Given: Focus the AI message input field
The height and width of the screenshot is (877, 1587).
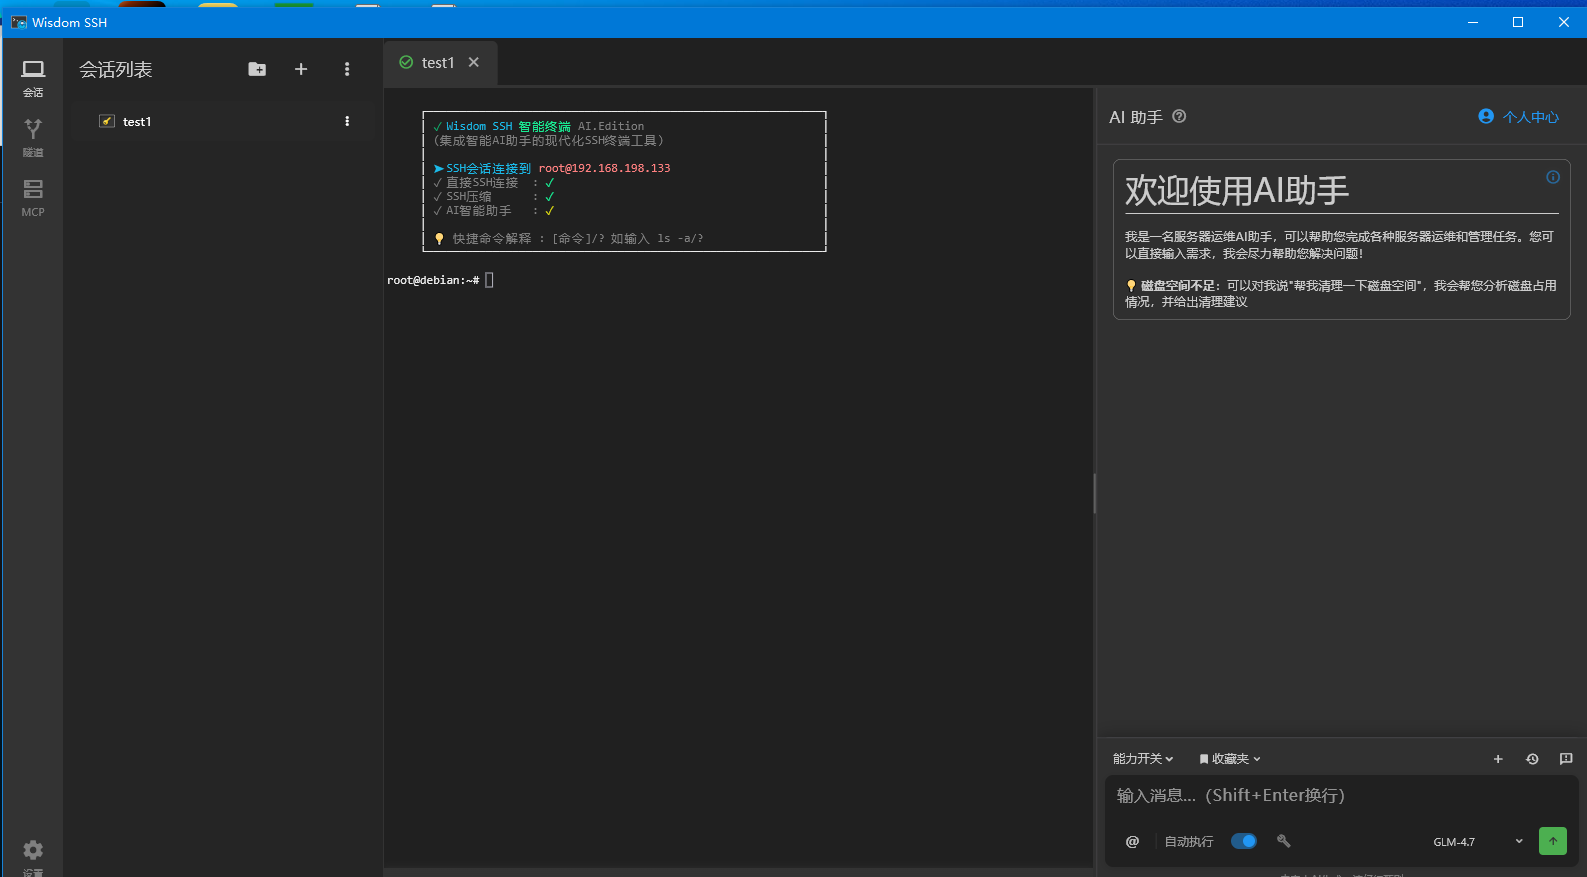Looking at the screenshot, I should point(1341,796).
